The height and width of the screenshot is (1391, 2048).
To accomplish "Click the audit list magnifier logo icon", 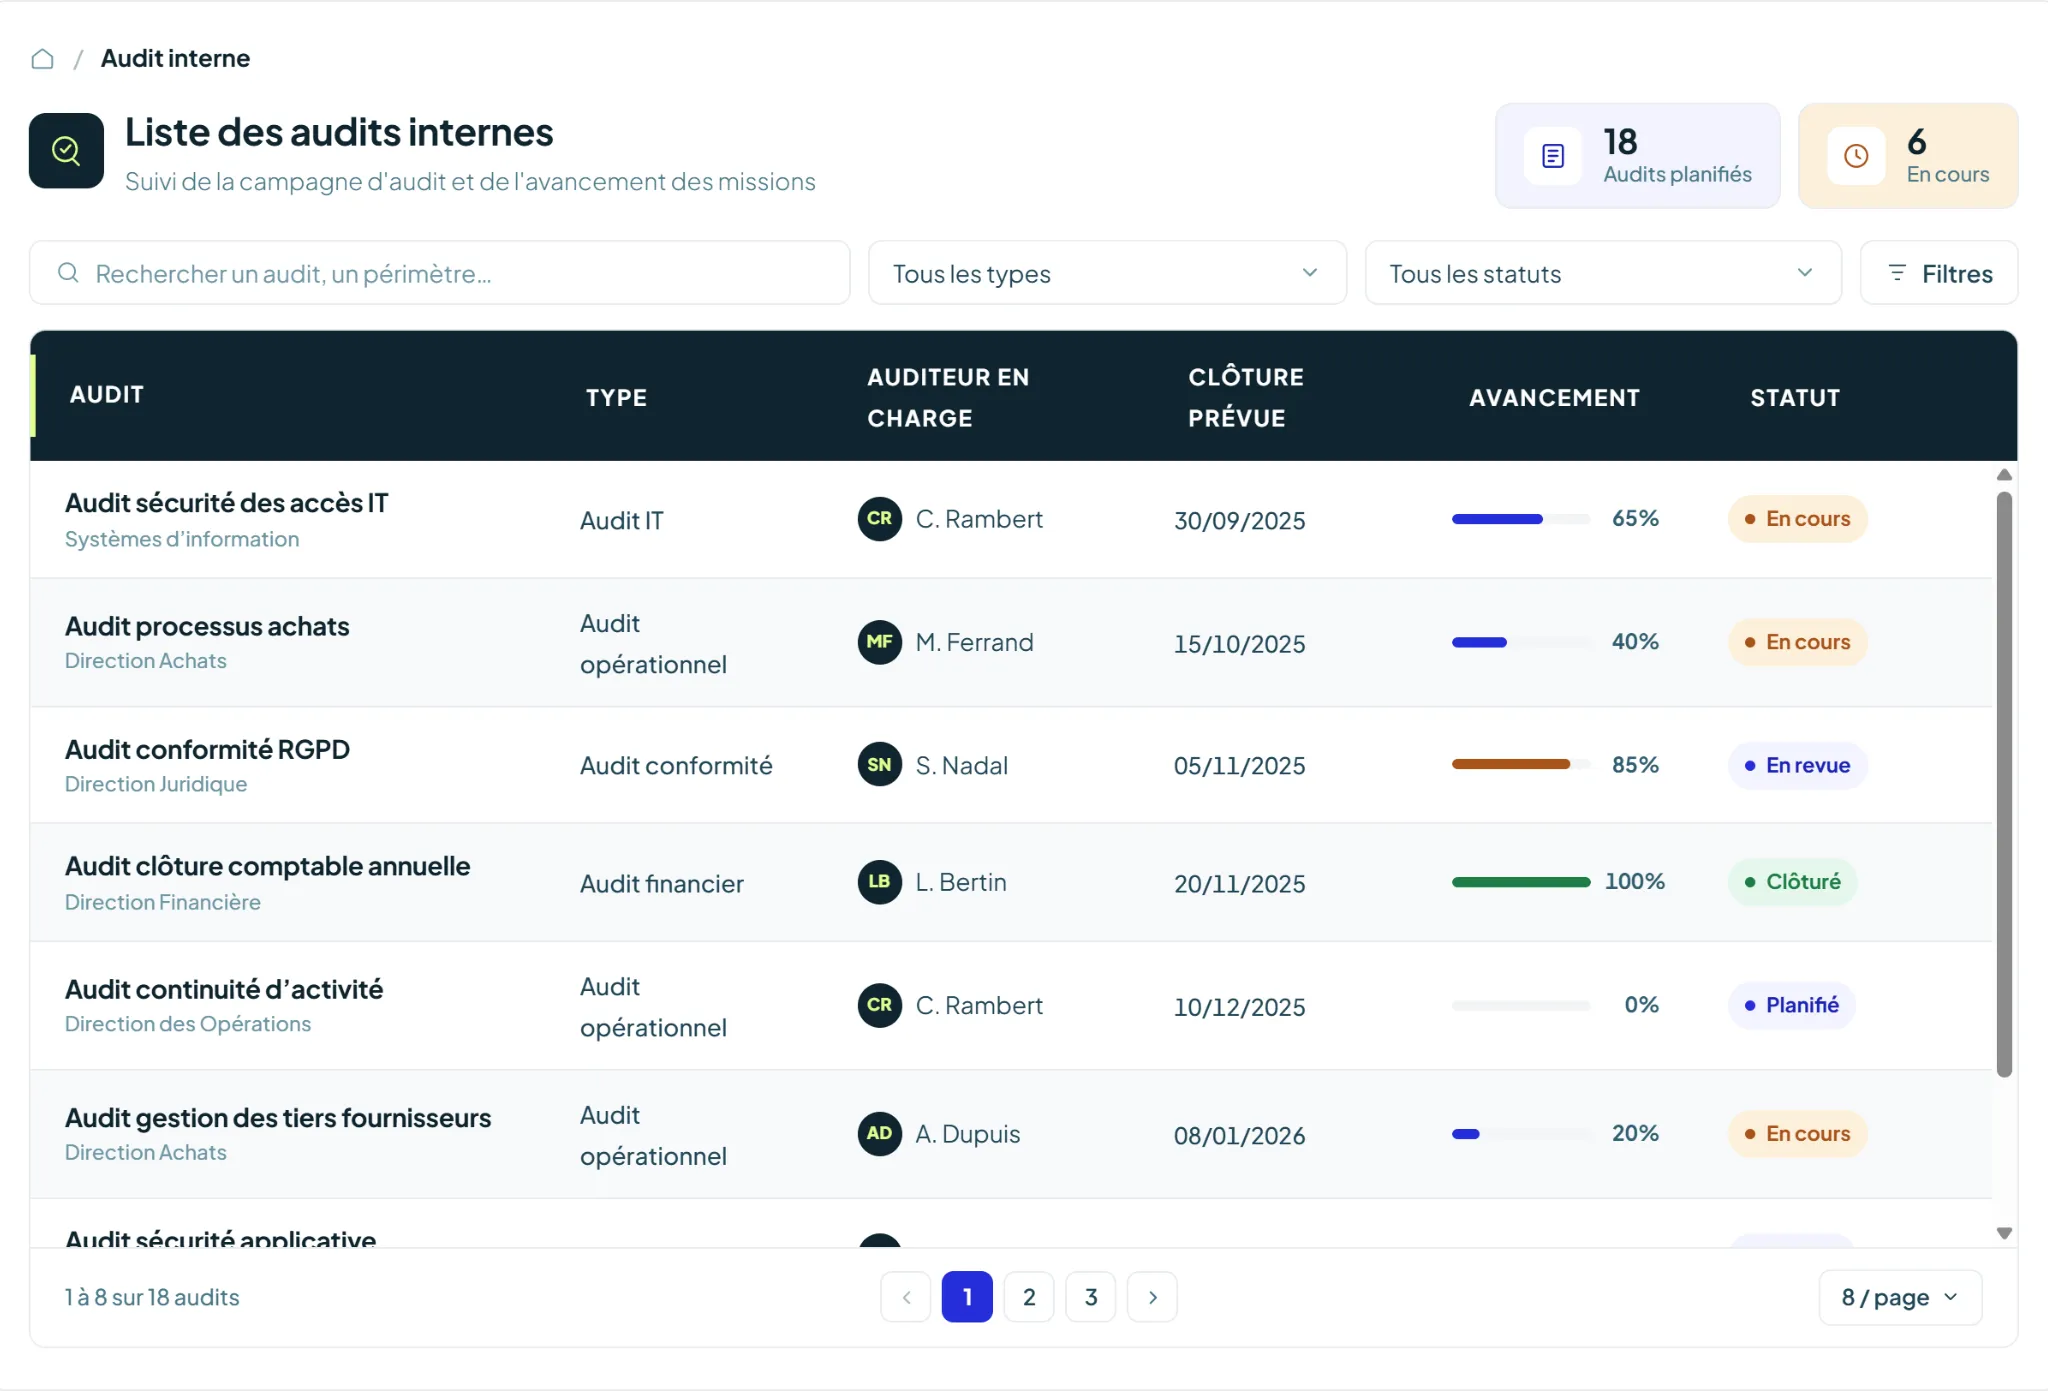I will pyautogui.click(x=66, y=151).
